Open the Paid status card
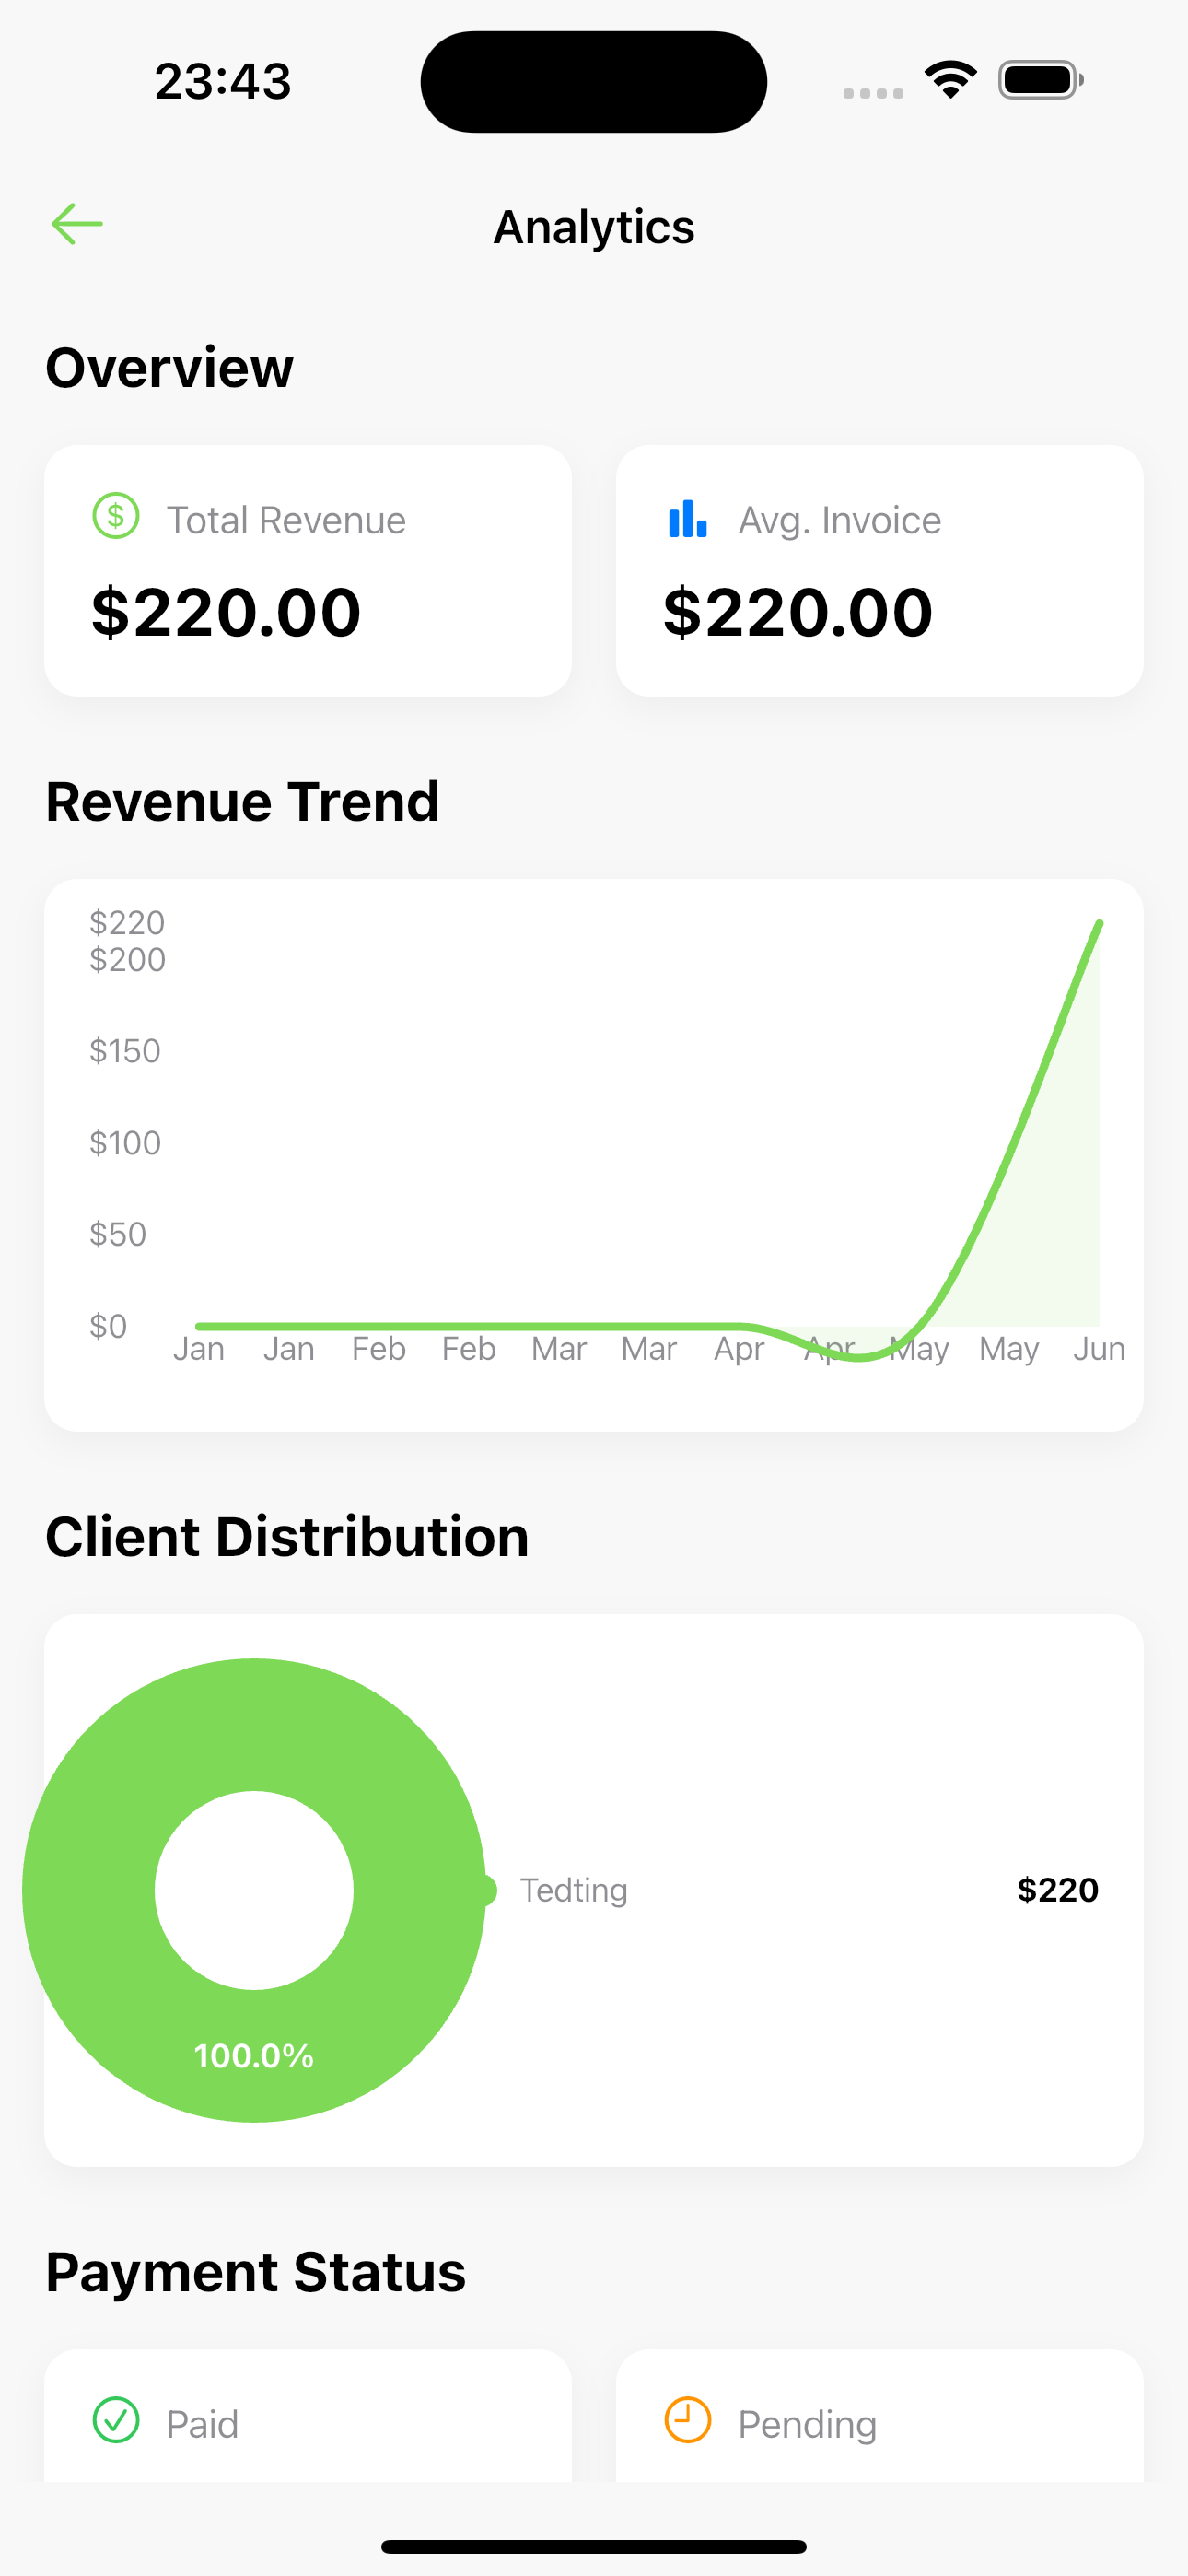Image resolution: width=1188 pixels, height=2576 pixels. (x=308, y=2415)
